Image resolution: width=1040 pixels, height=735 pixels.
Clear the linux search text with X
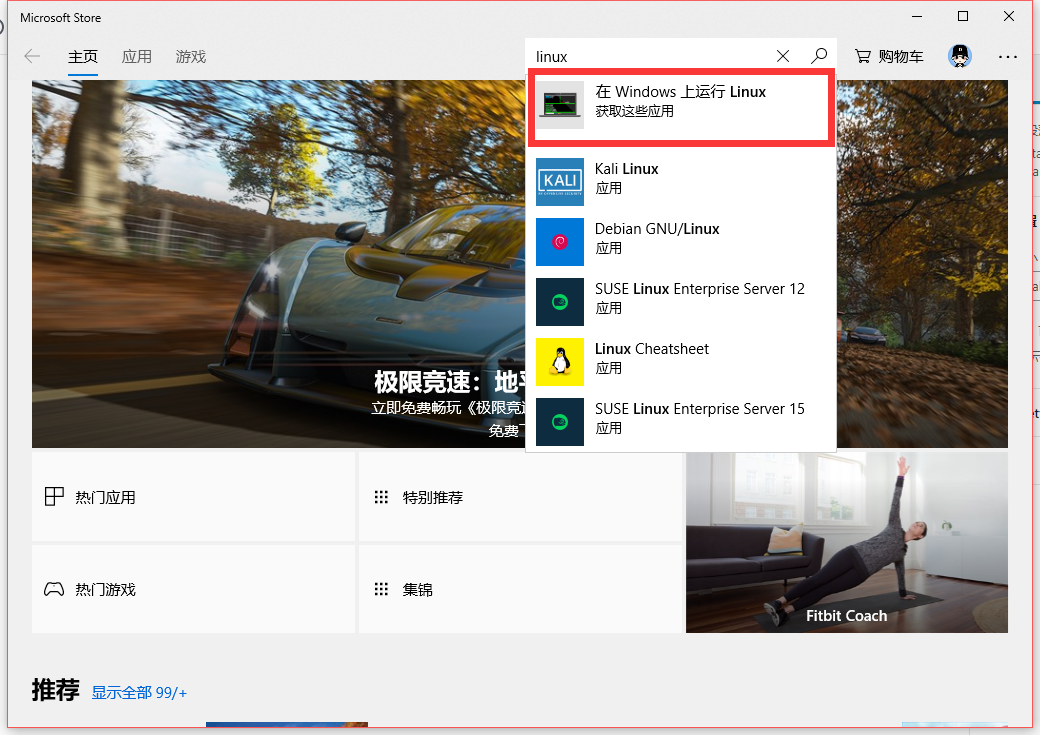coord(783,57)
